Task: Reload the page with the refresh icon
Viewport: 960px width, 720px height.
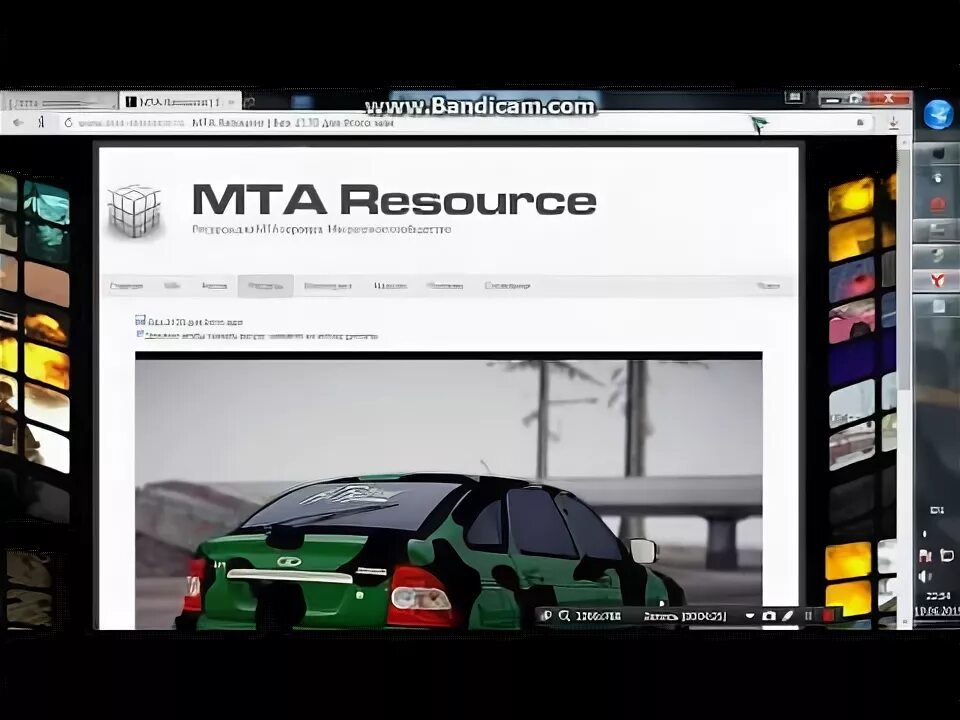Action: pos(68,122)
